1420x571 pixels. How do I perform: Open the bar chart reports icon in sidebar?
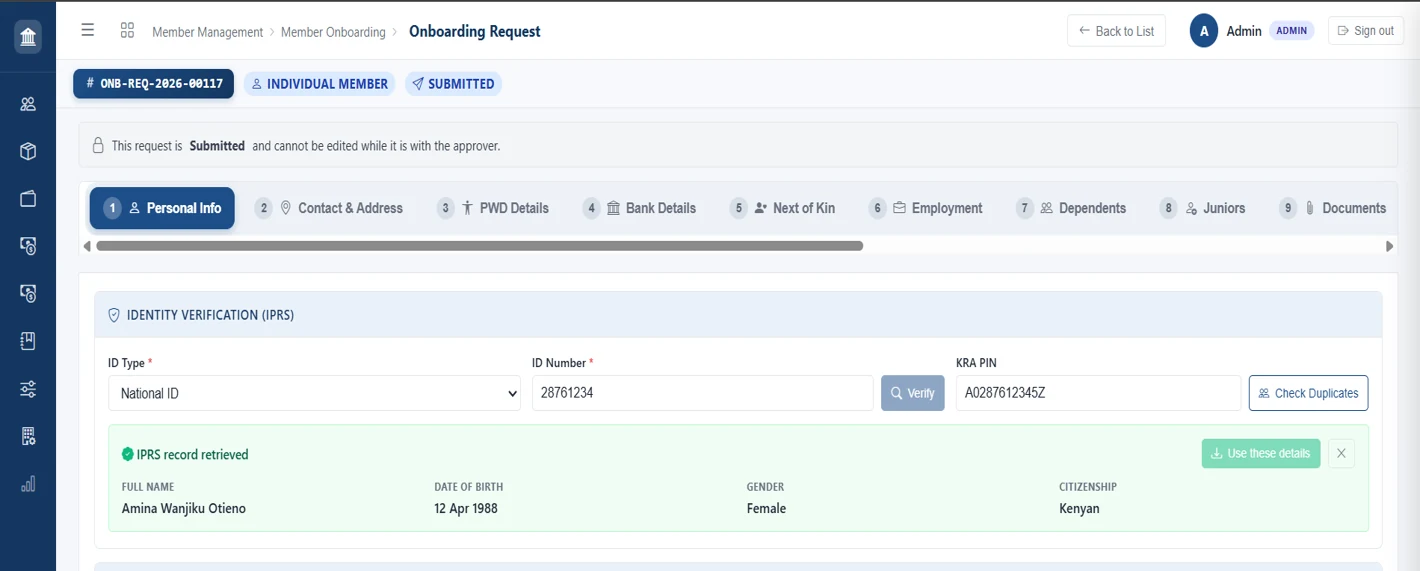coord(28,484)
